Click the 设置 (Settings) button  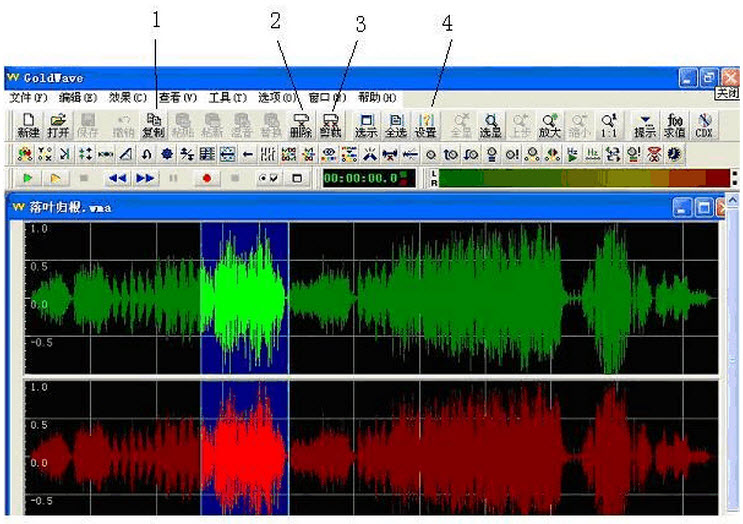coord(426,124)
